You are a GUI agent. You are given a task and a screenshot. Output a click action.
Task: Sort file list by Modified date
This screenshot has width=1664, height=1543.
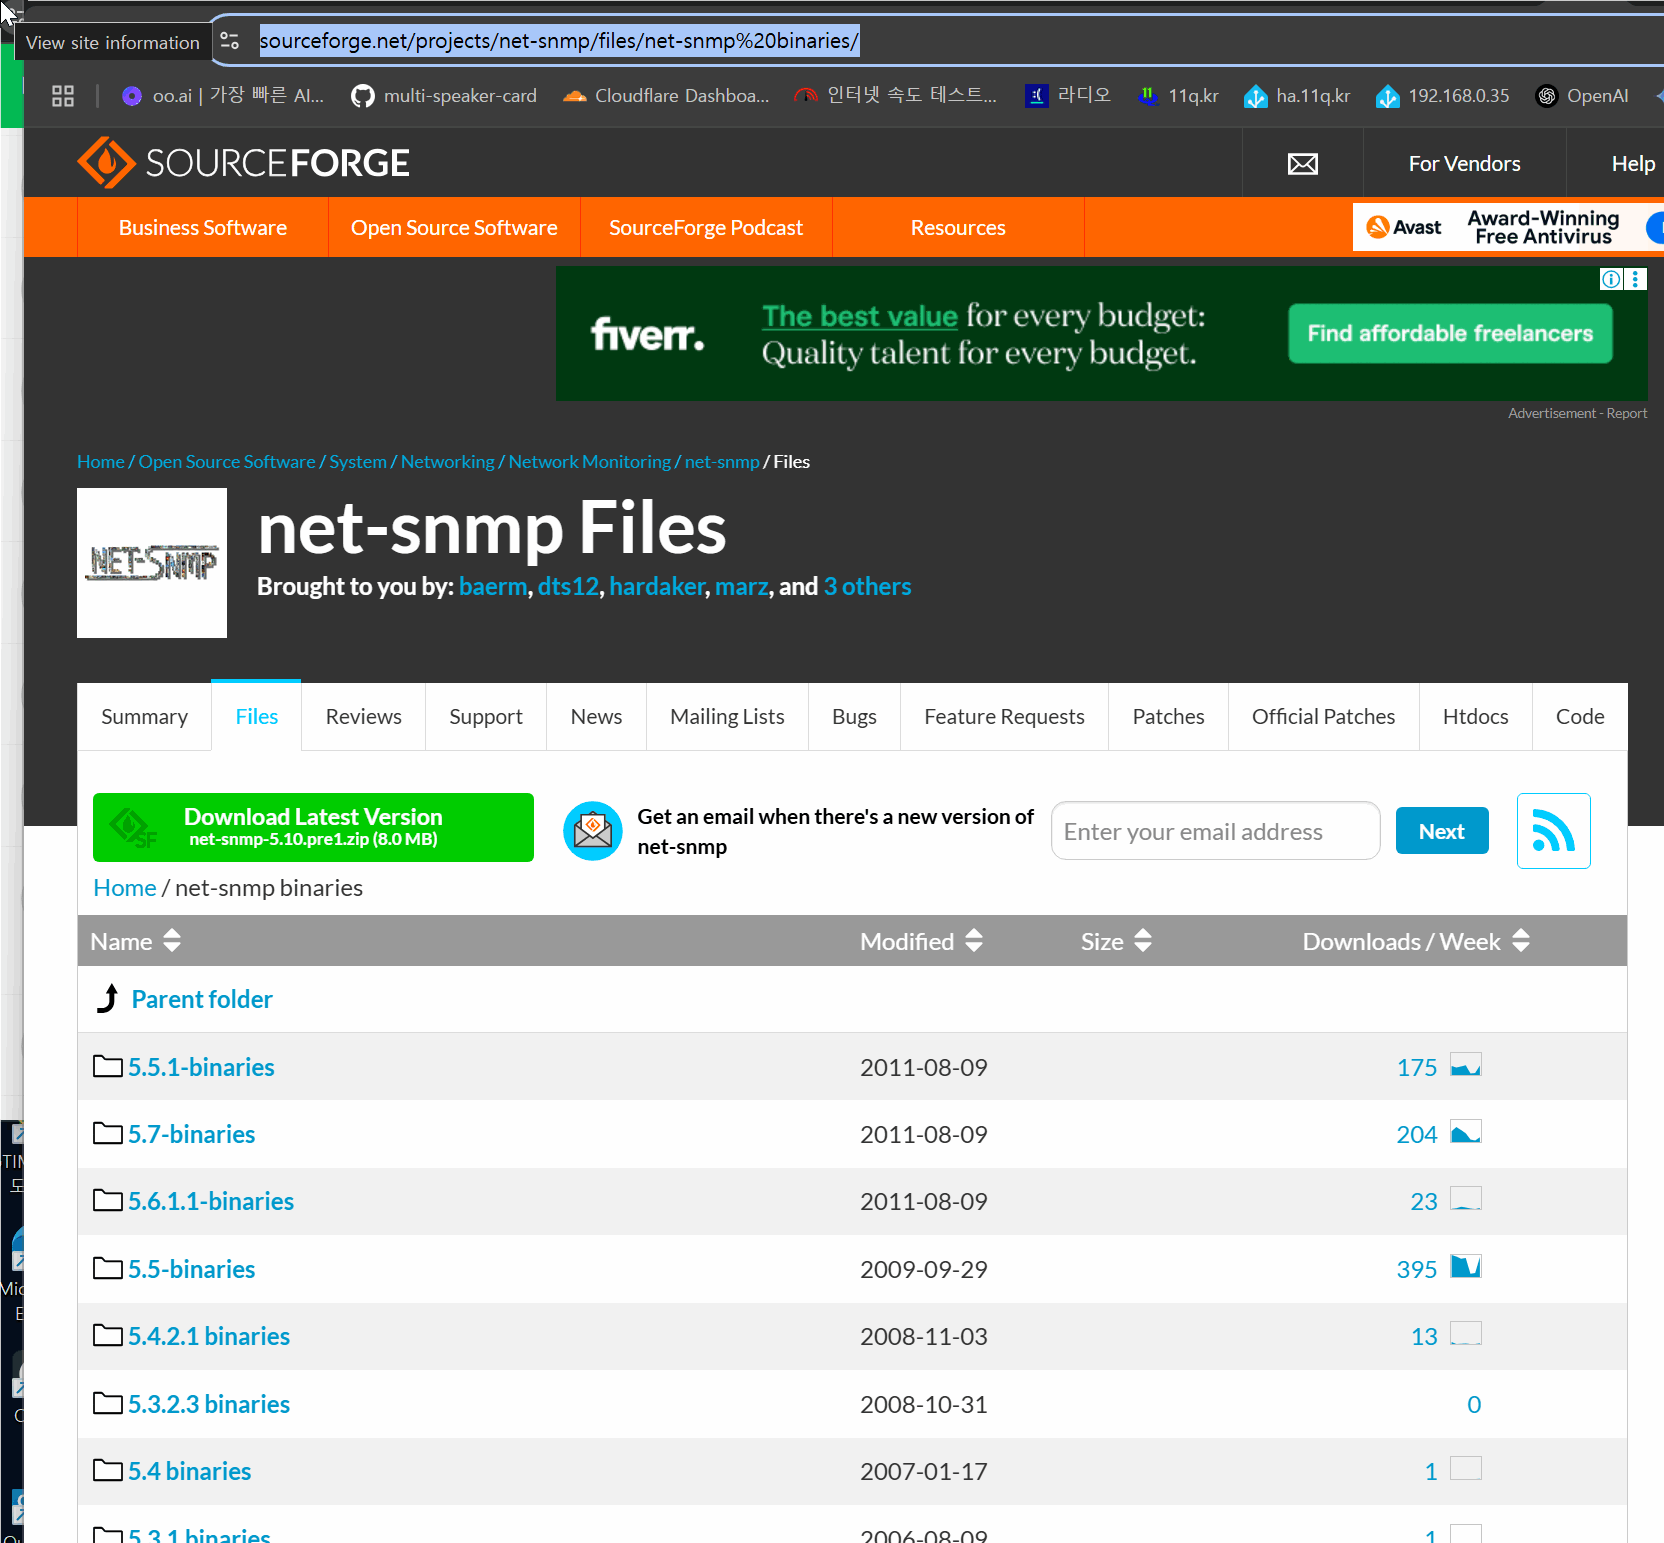point(921,941)
